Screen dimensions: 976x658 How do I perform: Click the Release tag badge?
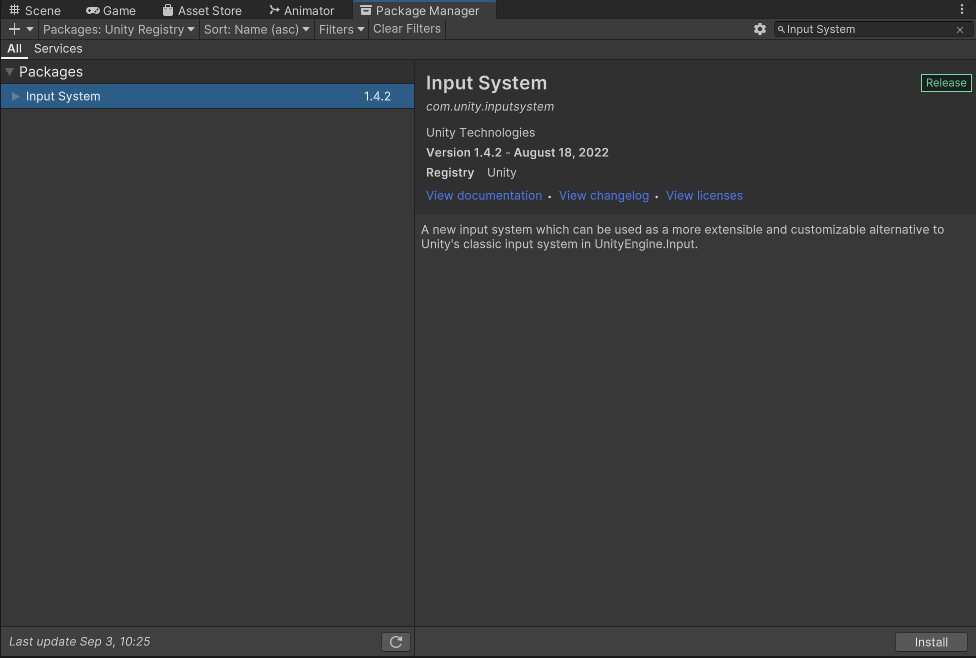pyautogui.click(x=946, y=83)
